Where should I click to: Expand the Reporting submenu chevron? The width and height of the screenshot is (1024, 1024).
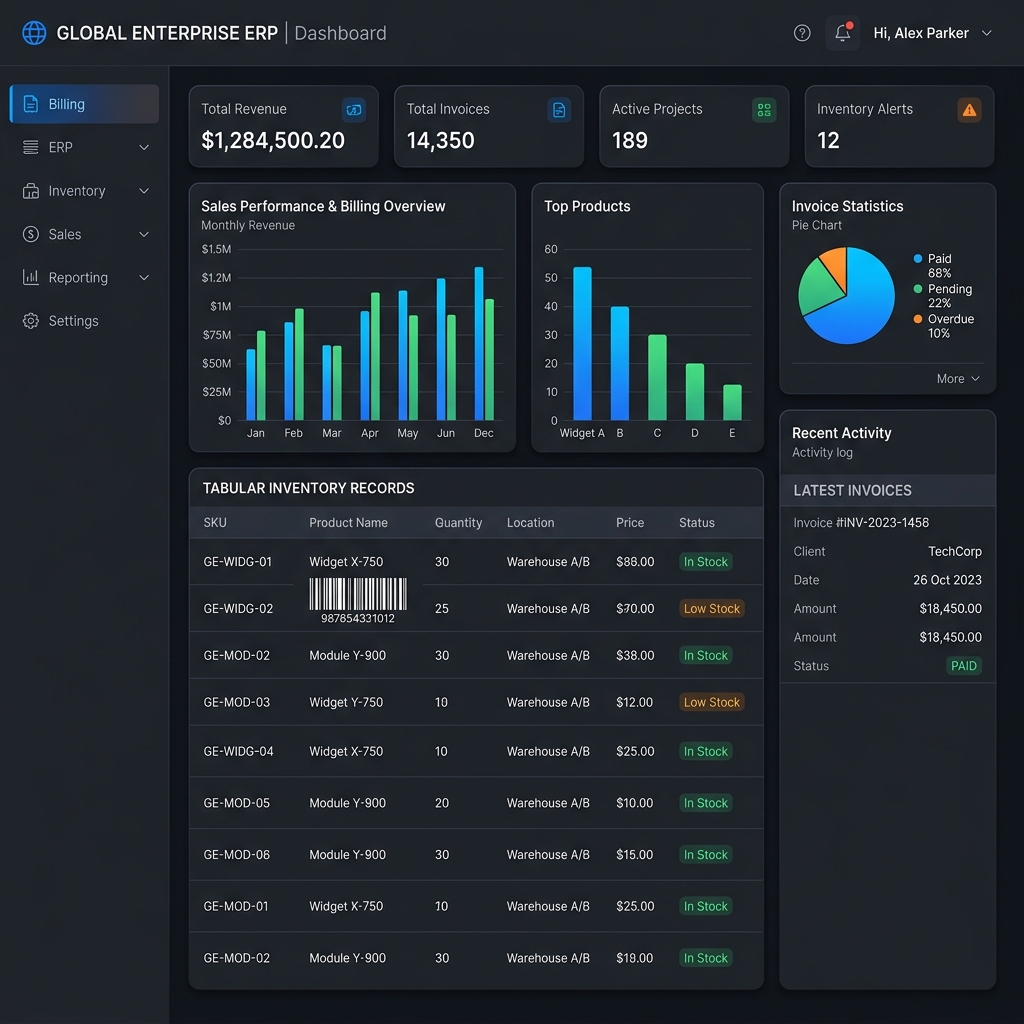click(x=144, y=278)
